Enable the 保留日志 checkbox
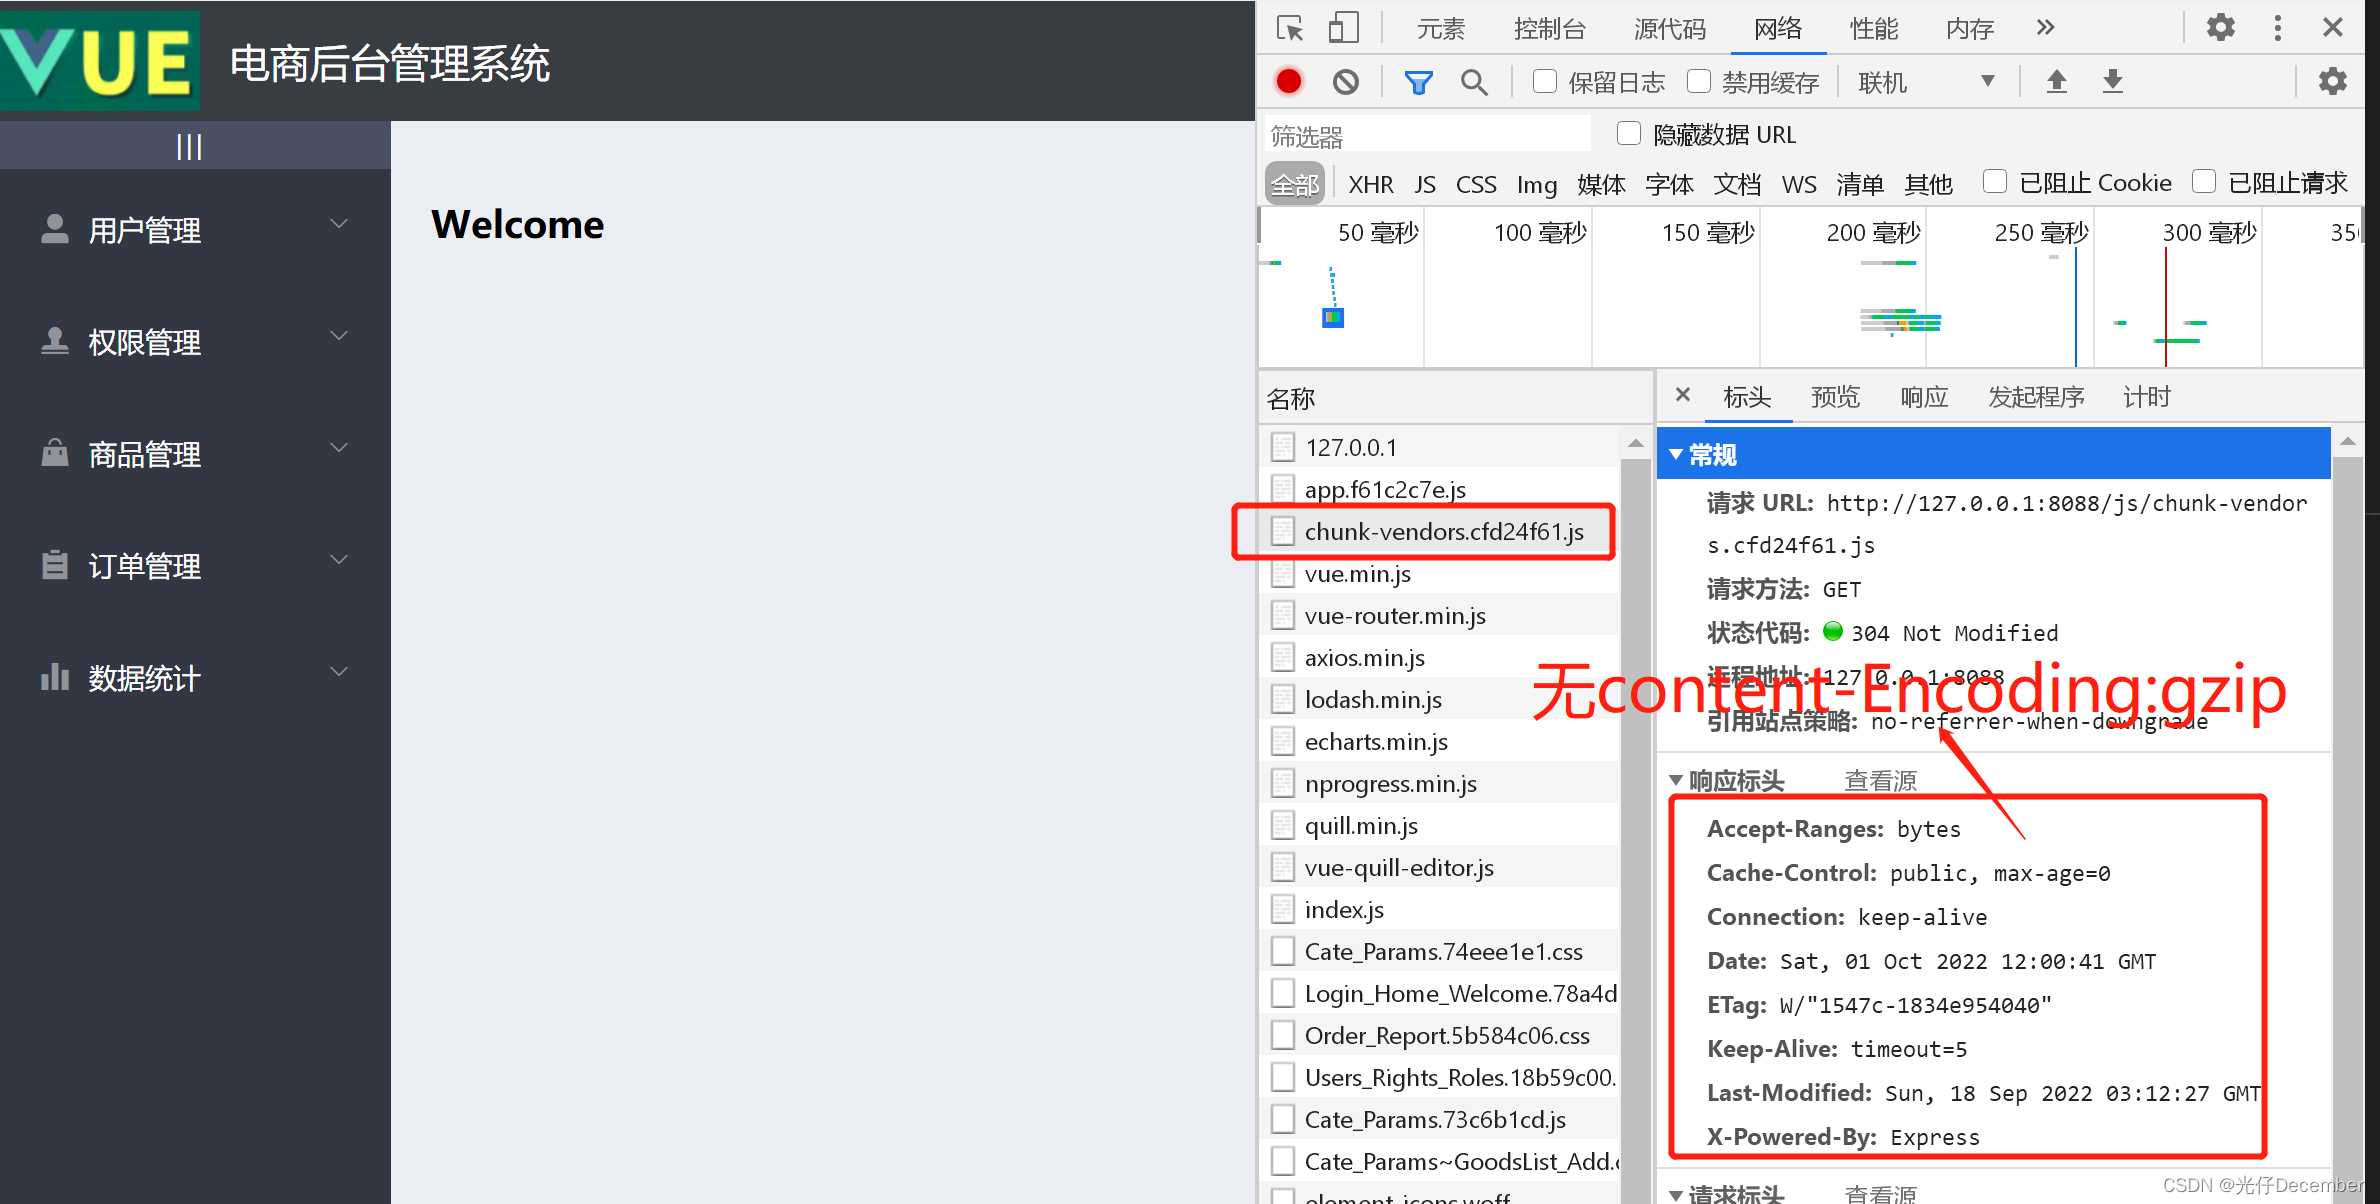Screen dimensions: 2380x1204 1545,81
